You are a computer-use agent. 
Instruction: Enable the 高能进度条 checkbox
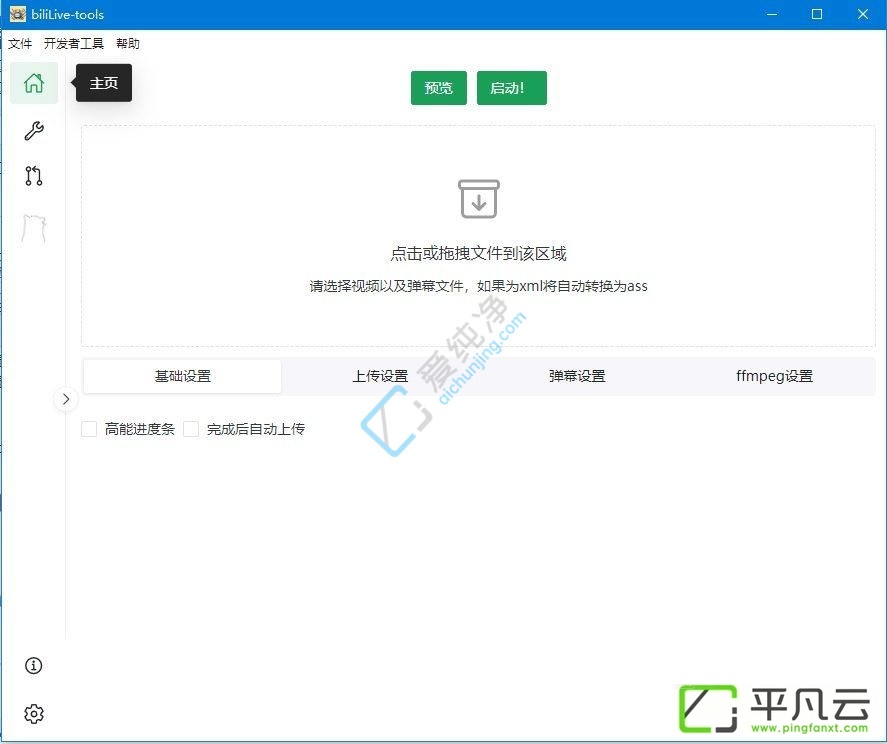89,429
